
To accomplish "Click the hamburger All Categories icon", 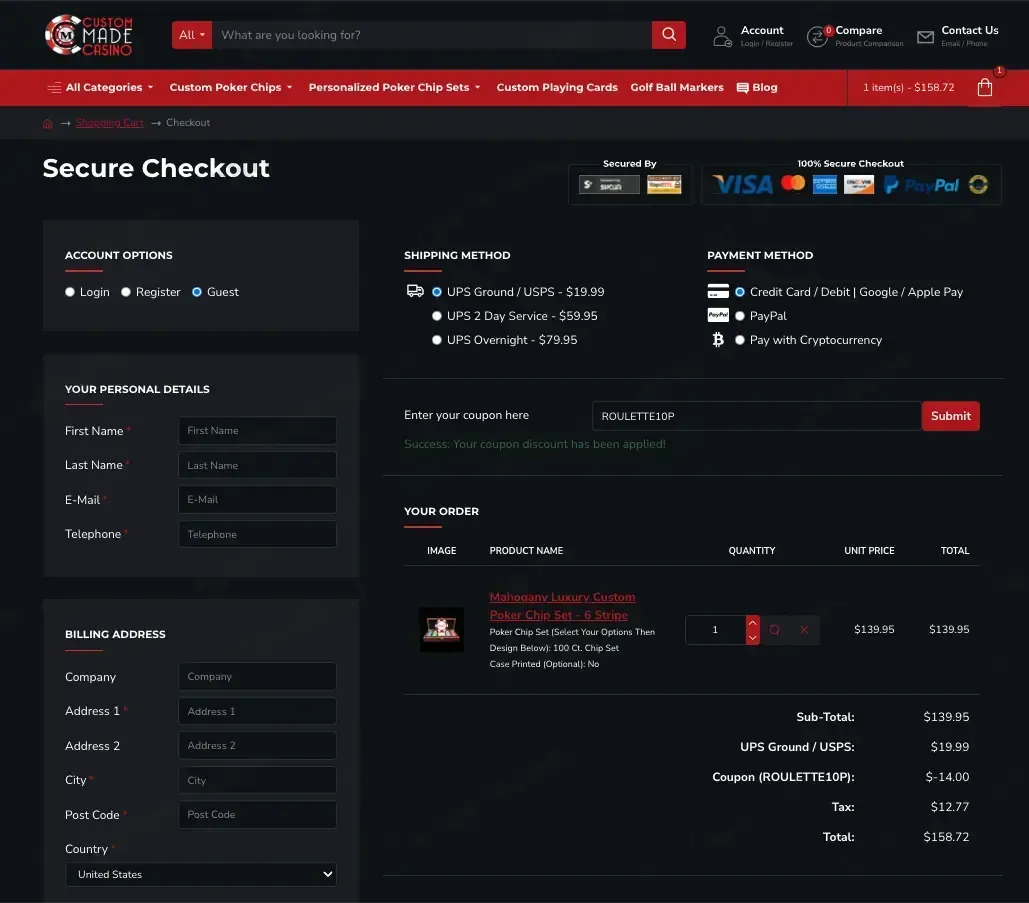I will (x=54, y=88).
